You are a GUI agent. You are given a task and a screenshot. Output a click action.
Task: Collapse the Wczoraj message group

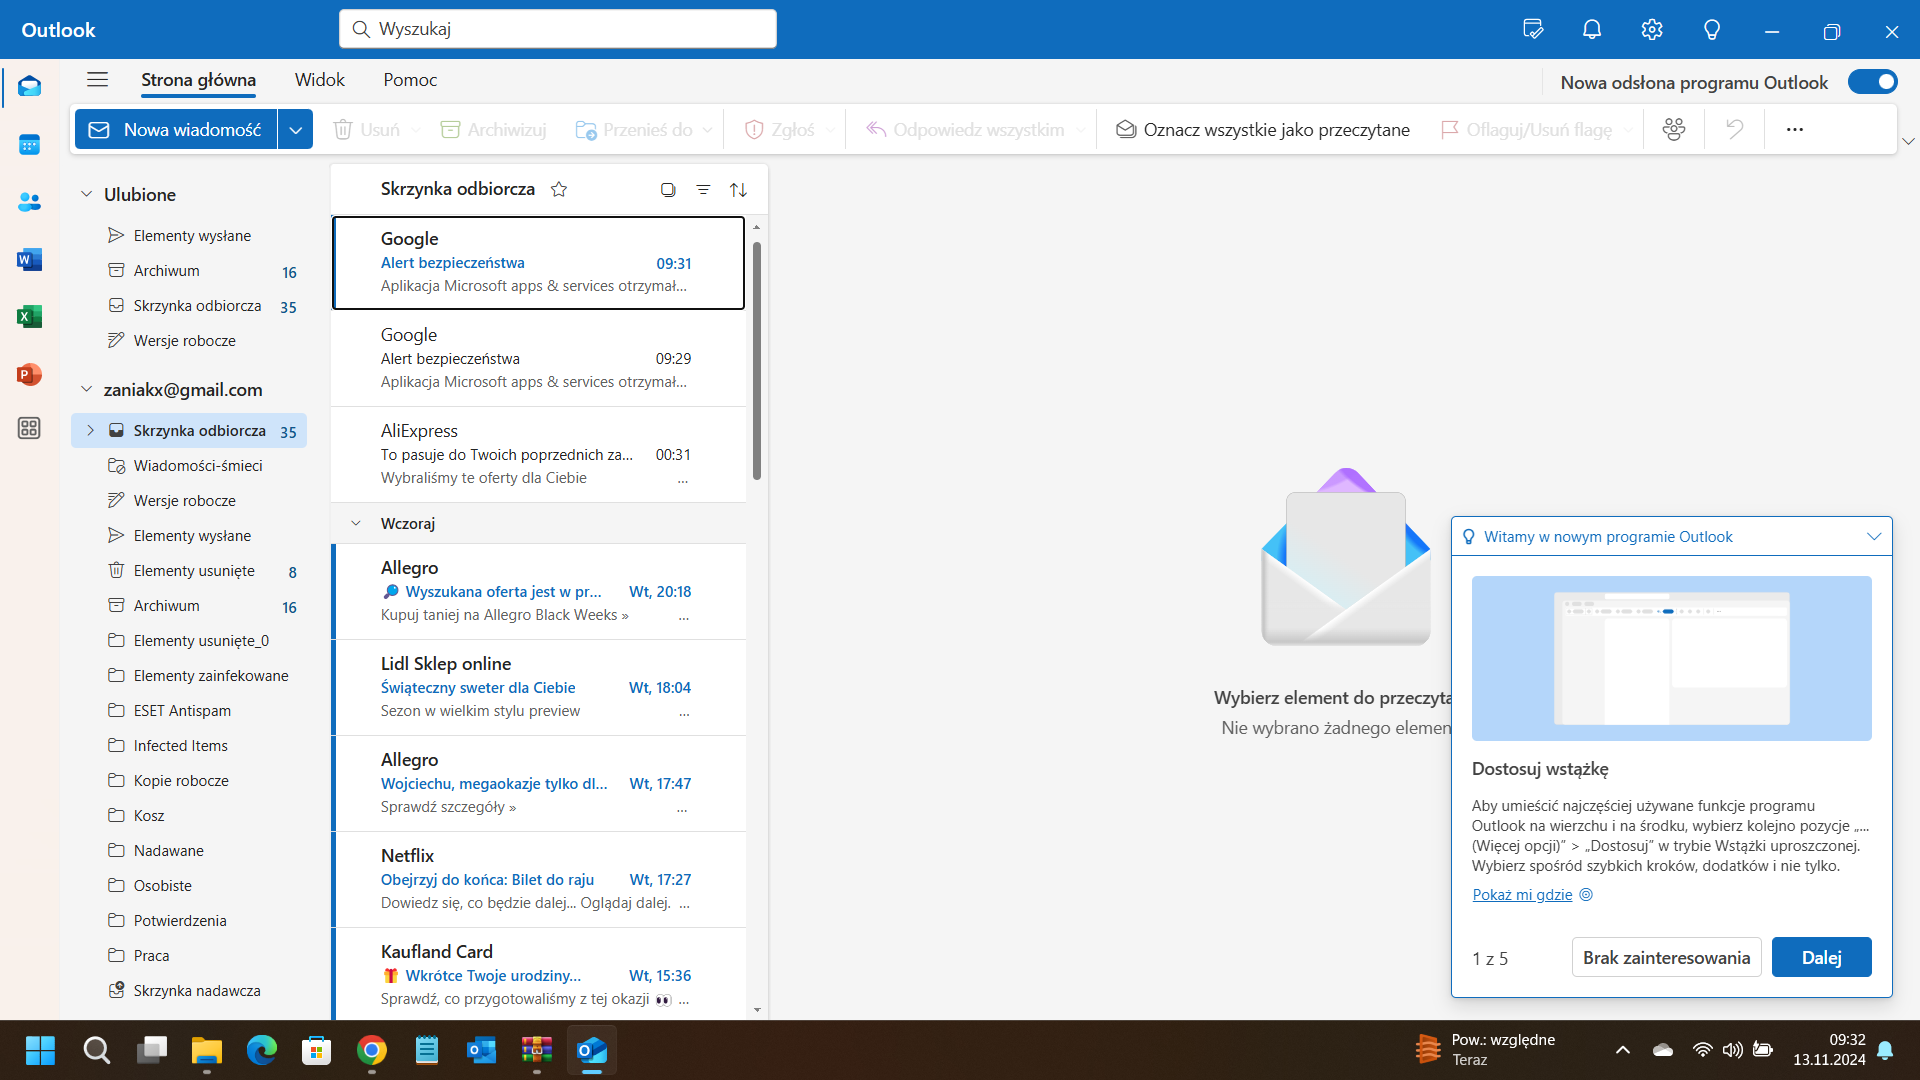pos(356,523)
